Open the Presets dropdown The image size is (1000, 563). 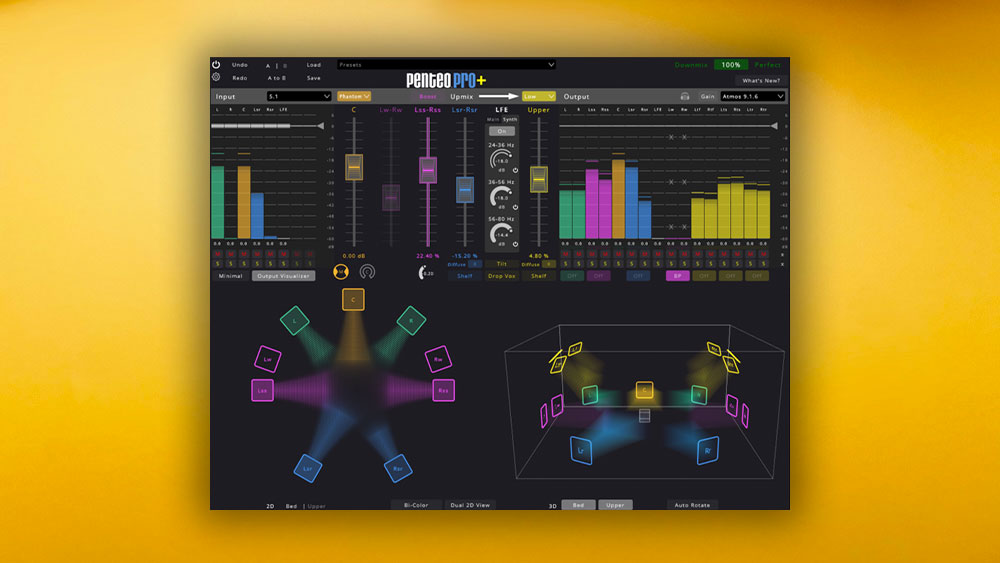[446, 64]
